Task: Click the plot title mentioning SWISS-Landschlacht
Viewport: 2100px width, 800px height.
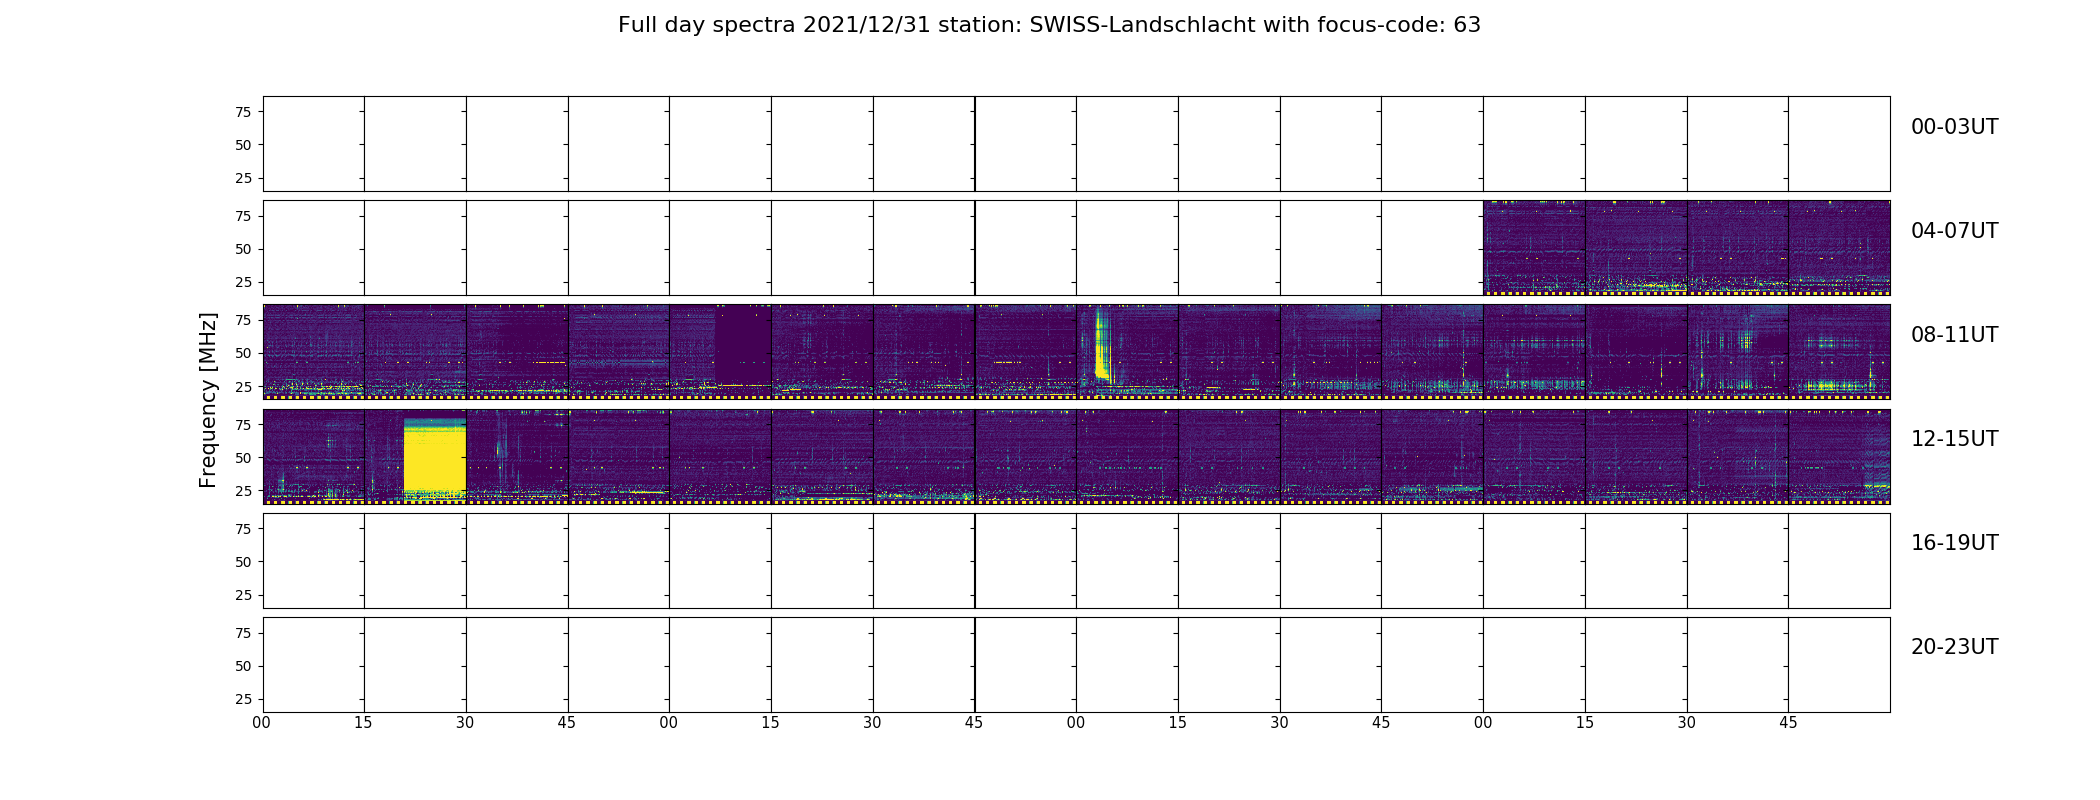Action: [x=1049, y=25]
